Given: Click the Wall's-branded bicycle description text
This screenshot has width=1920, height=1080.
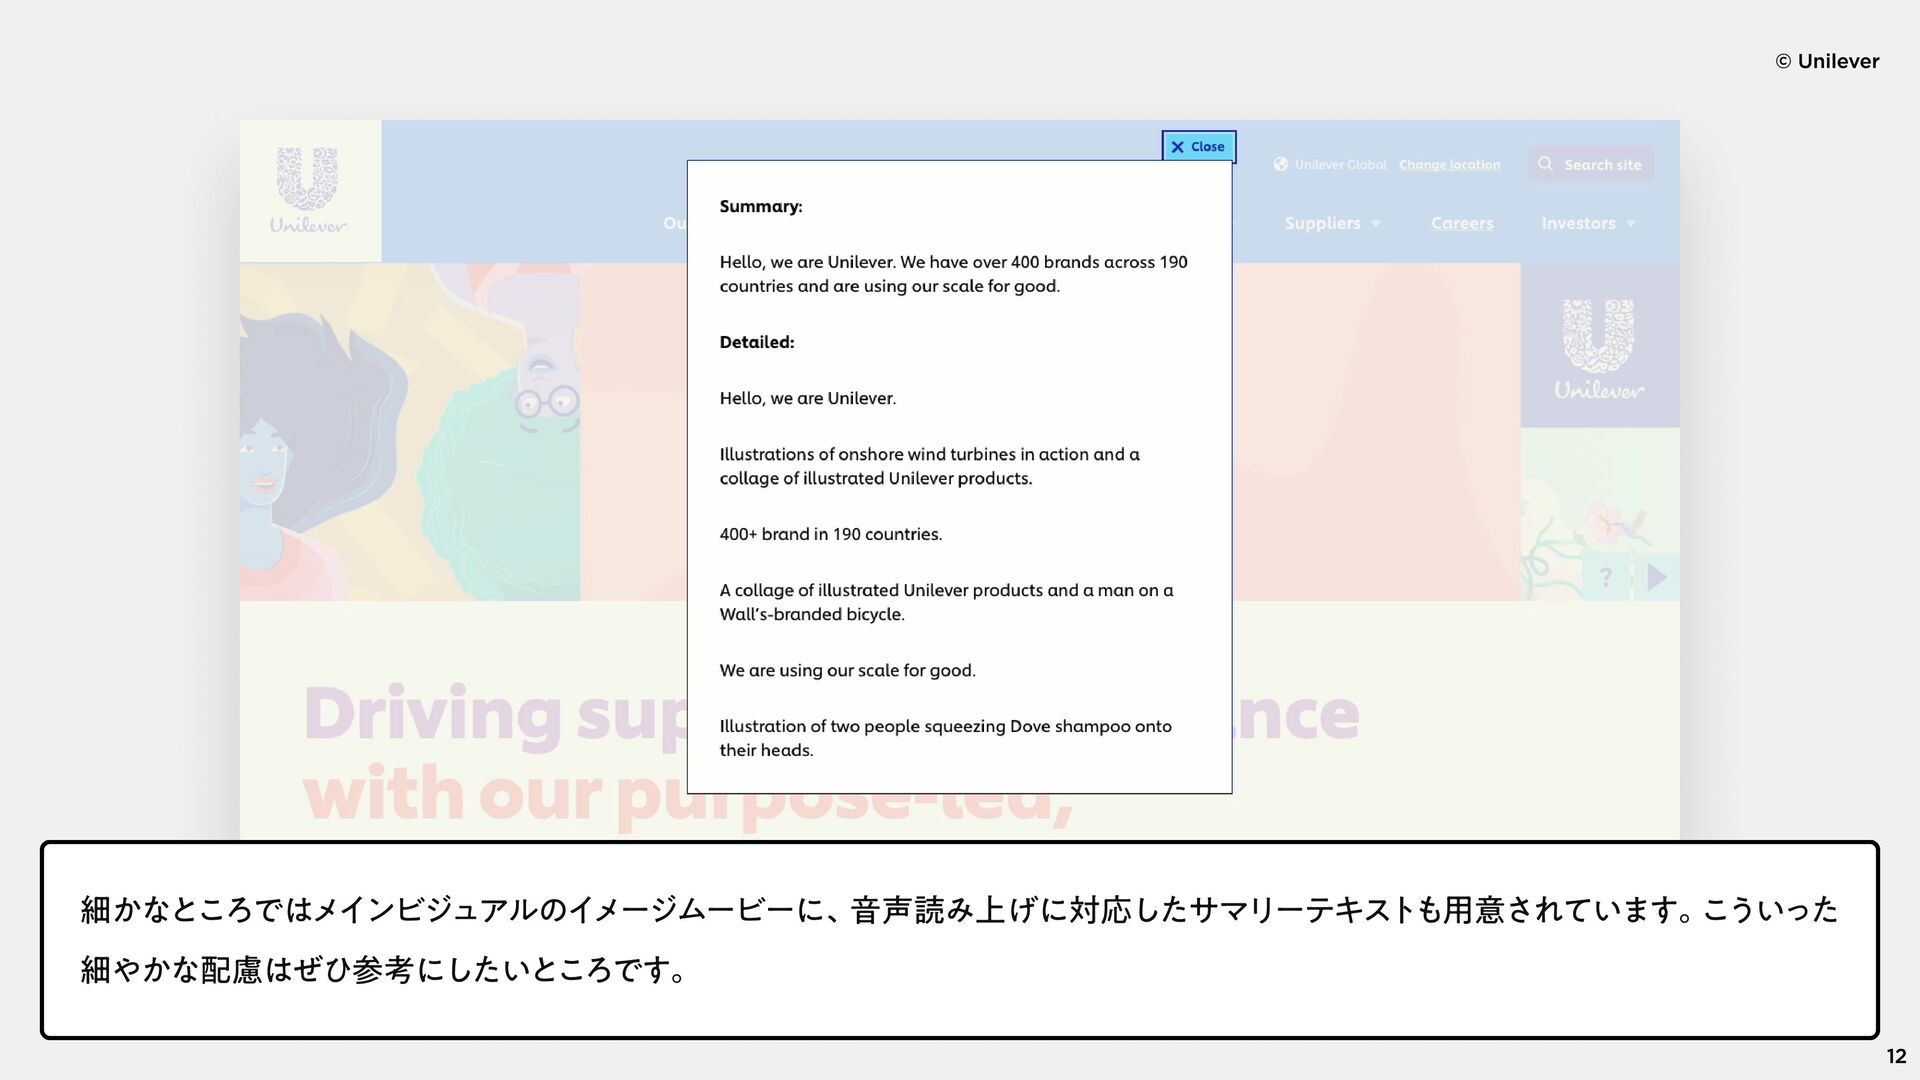Looking at the screenshot, I should click(946, 602).
